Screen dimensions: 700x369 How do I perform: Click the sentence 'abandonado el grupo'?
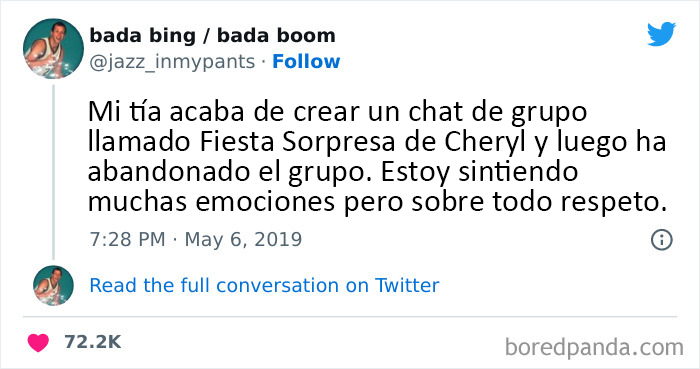[x=229, y=172]
